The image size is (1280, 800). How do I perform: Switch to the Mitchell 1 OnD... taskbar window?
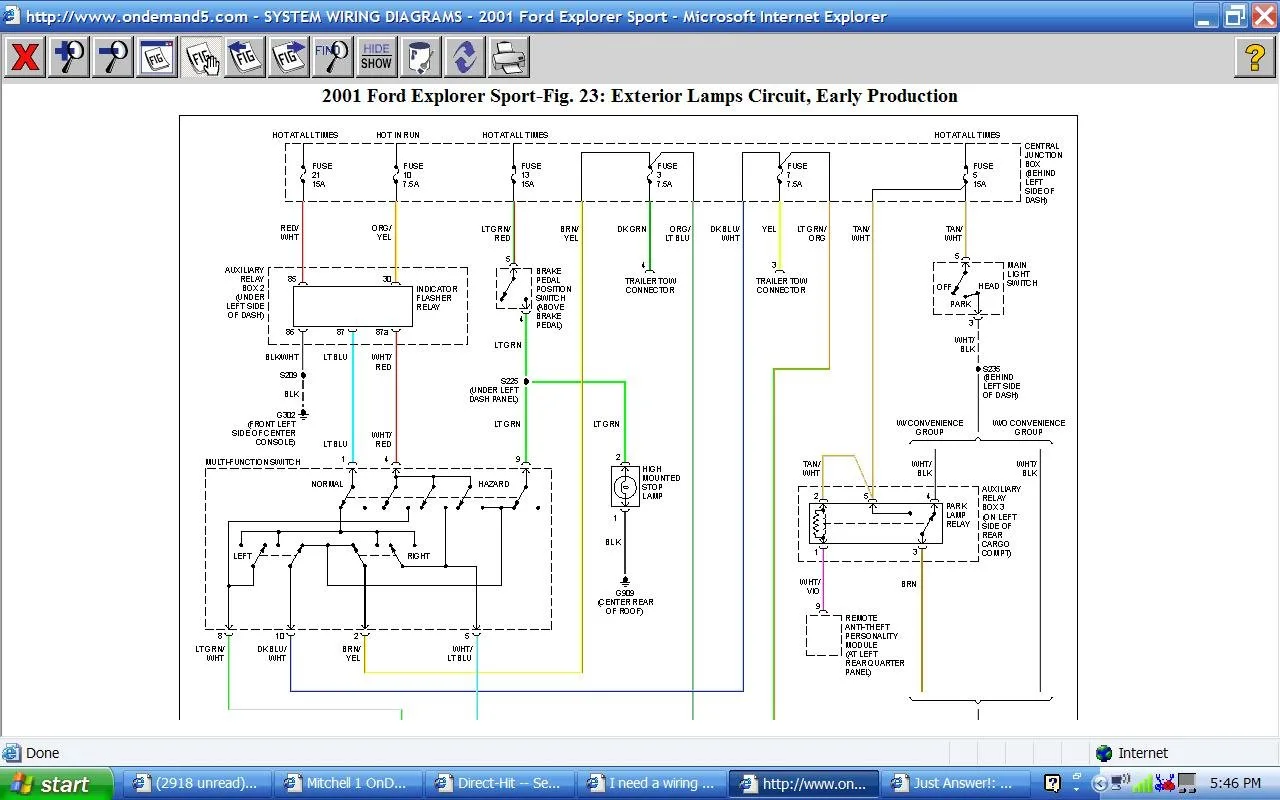(348, 783)
